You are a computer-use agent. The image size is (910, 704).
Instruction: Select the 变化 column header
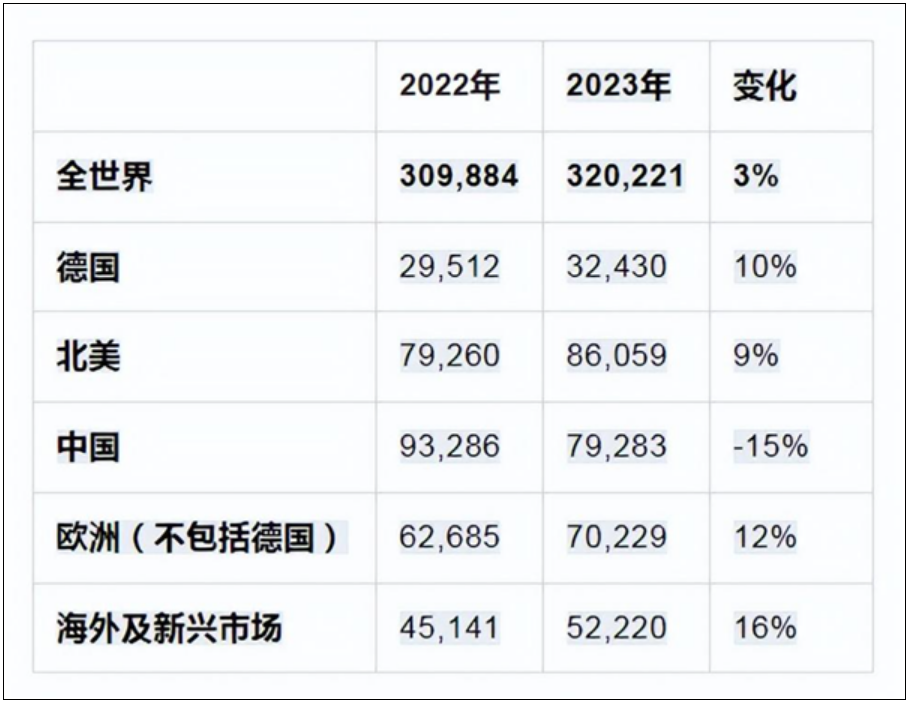(x=765, y=86)
